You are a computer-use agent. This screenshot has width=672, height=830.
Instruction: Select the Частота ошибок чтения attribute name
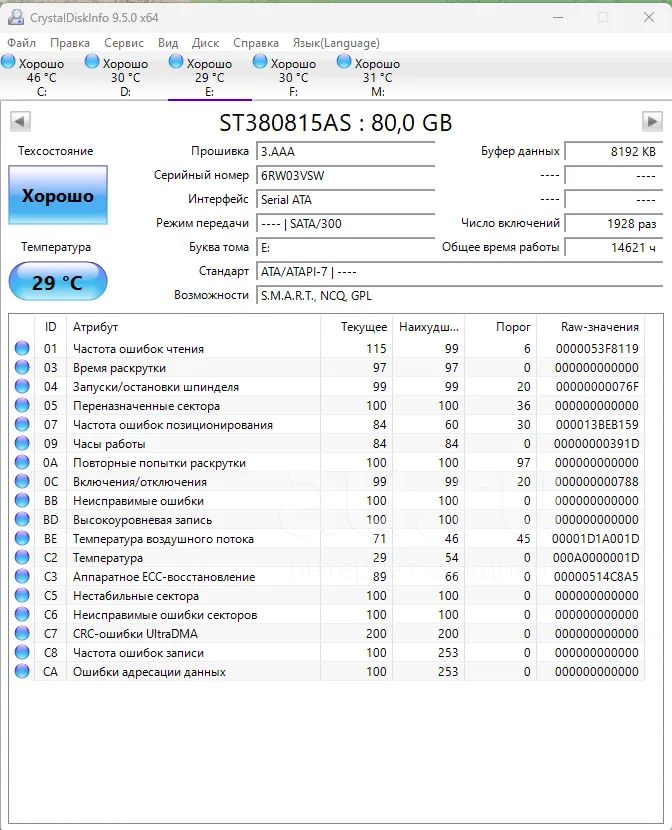[x=138, y=349]
